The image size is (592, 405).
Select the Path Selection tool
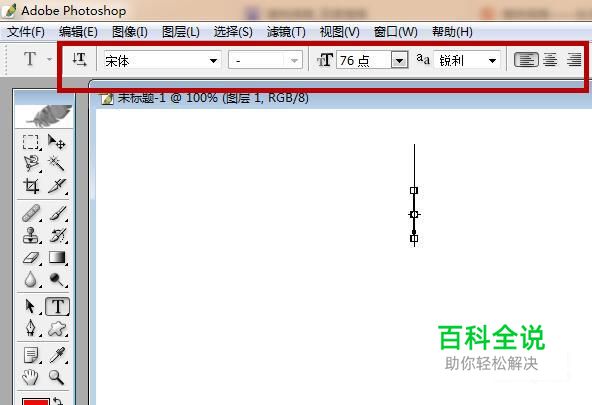coord(31,306)
